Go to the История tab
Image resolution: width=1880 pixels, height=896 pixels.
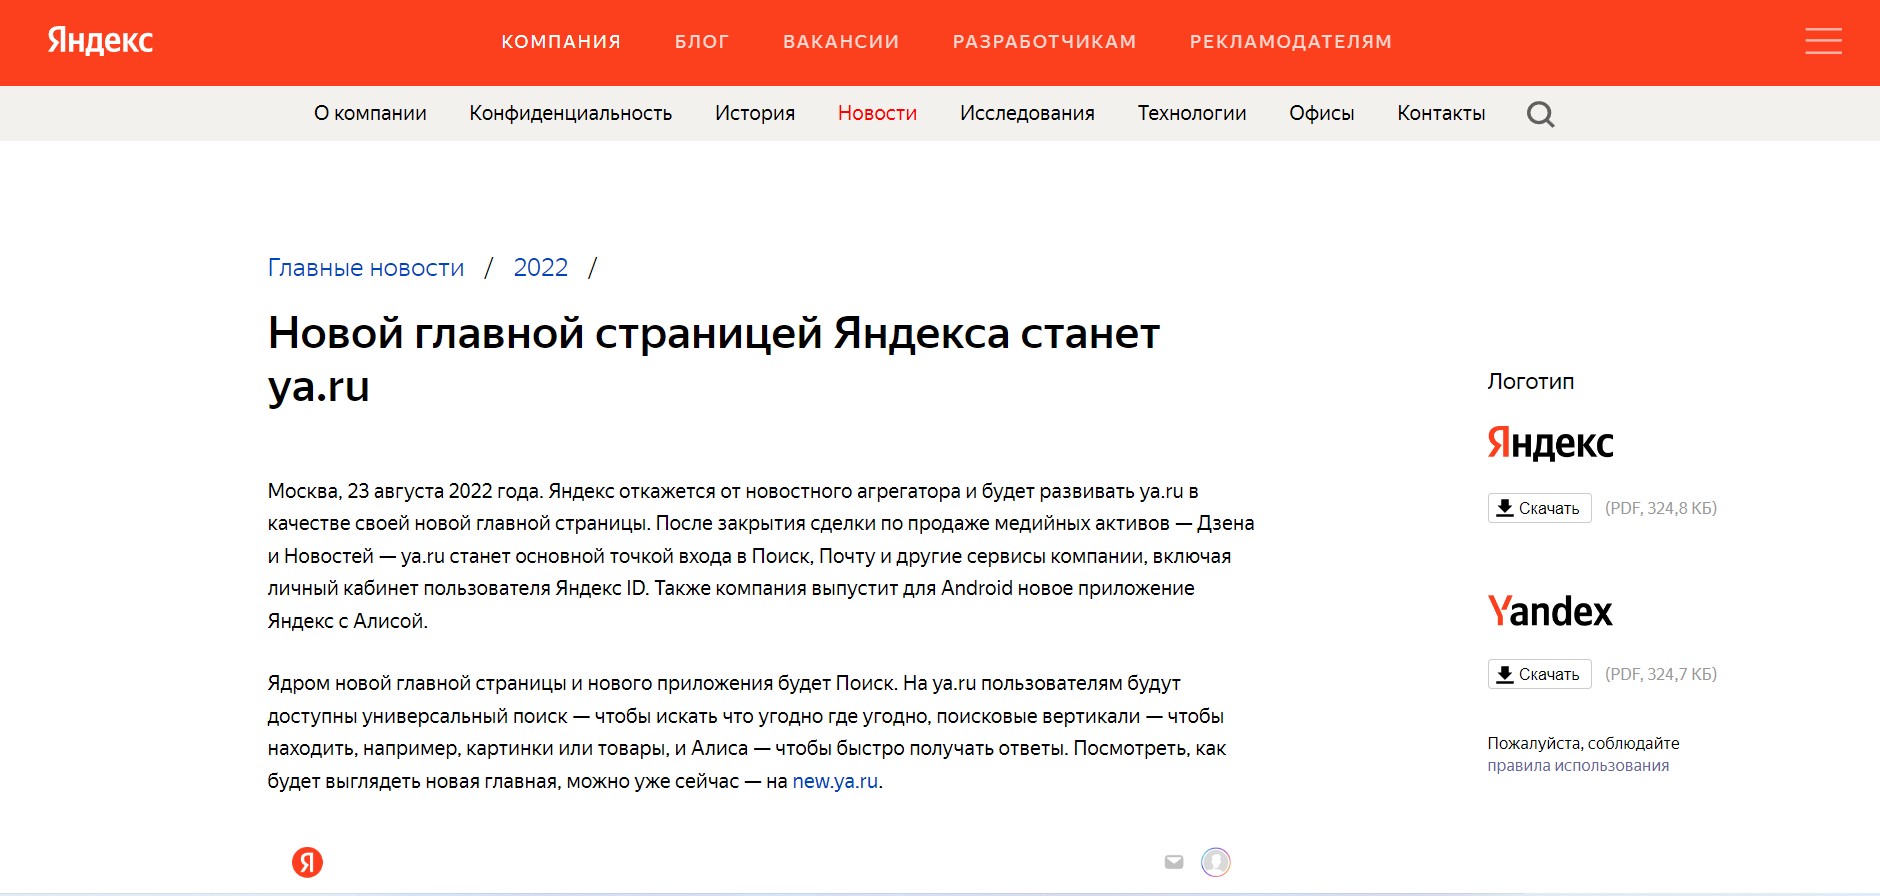click(x=755, y=113)
